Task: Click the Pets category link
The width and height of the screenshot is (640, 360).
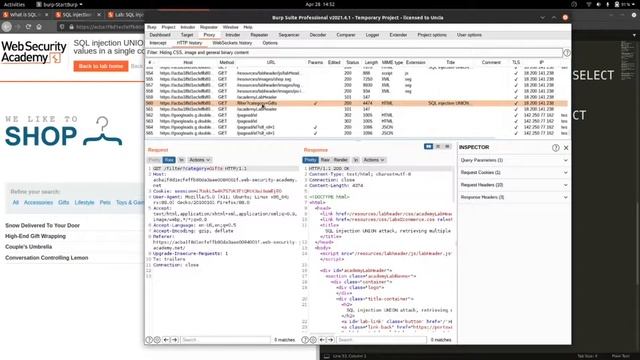Action: point(105,202)
